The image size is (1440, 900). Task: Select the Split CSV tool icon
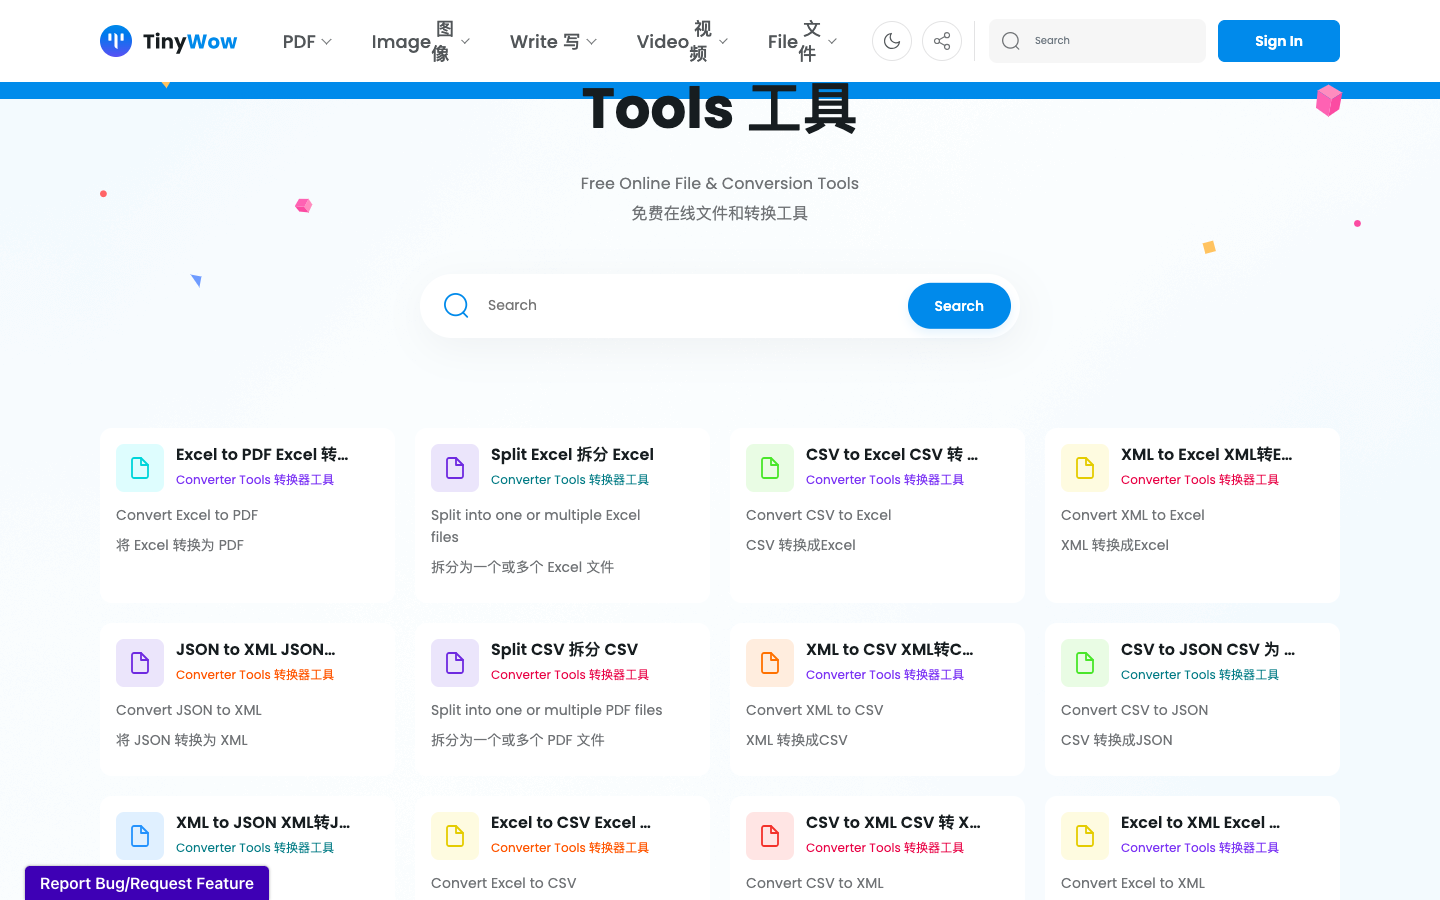pos(455,662)
